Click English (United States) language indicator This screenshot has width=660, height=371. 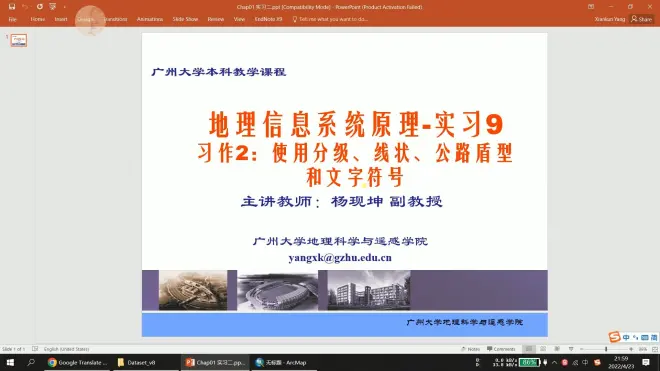pyautogui.click(x=67, y=349)
